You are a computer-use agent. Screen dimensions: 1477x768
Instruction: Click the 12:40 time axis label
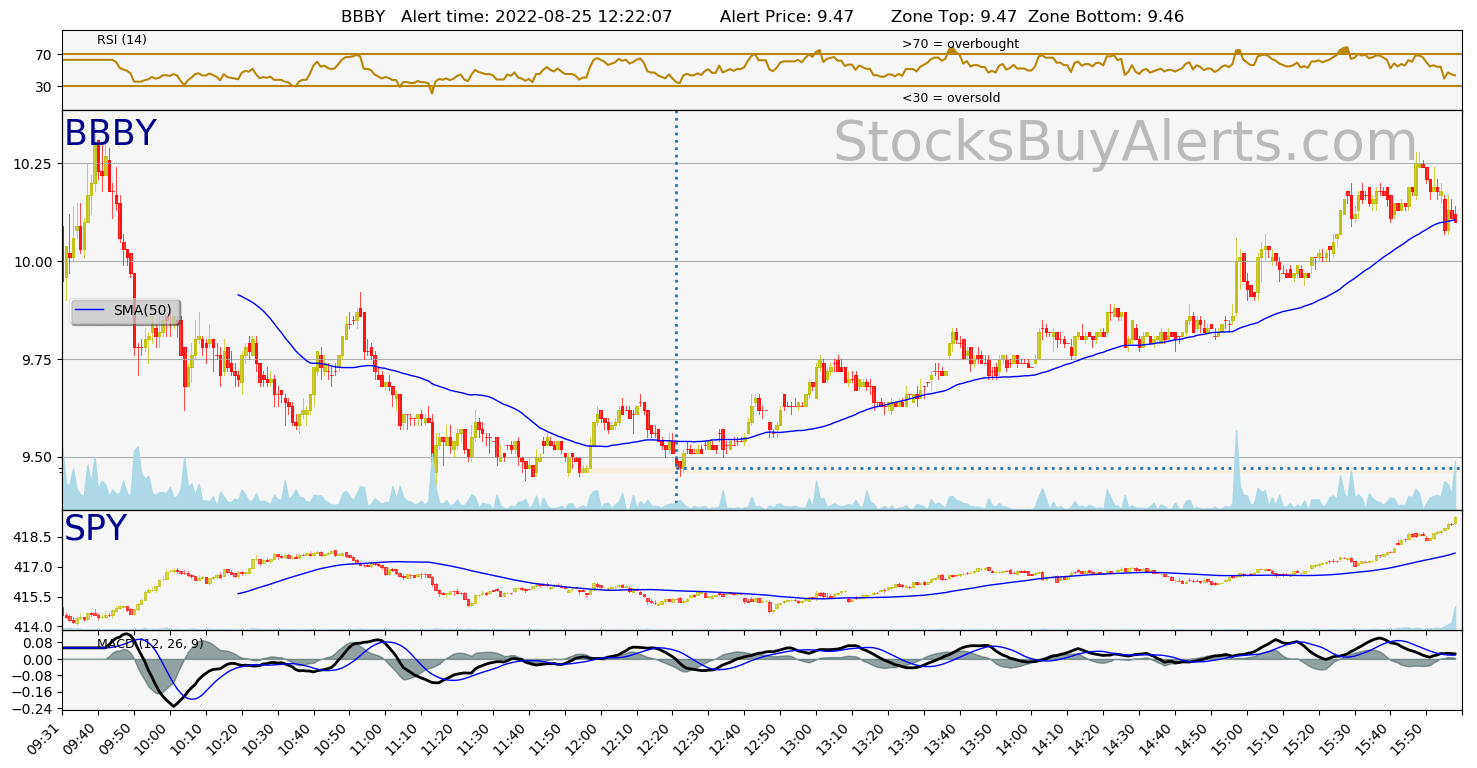tap(727, 738)
